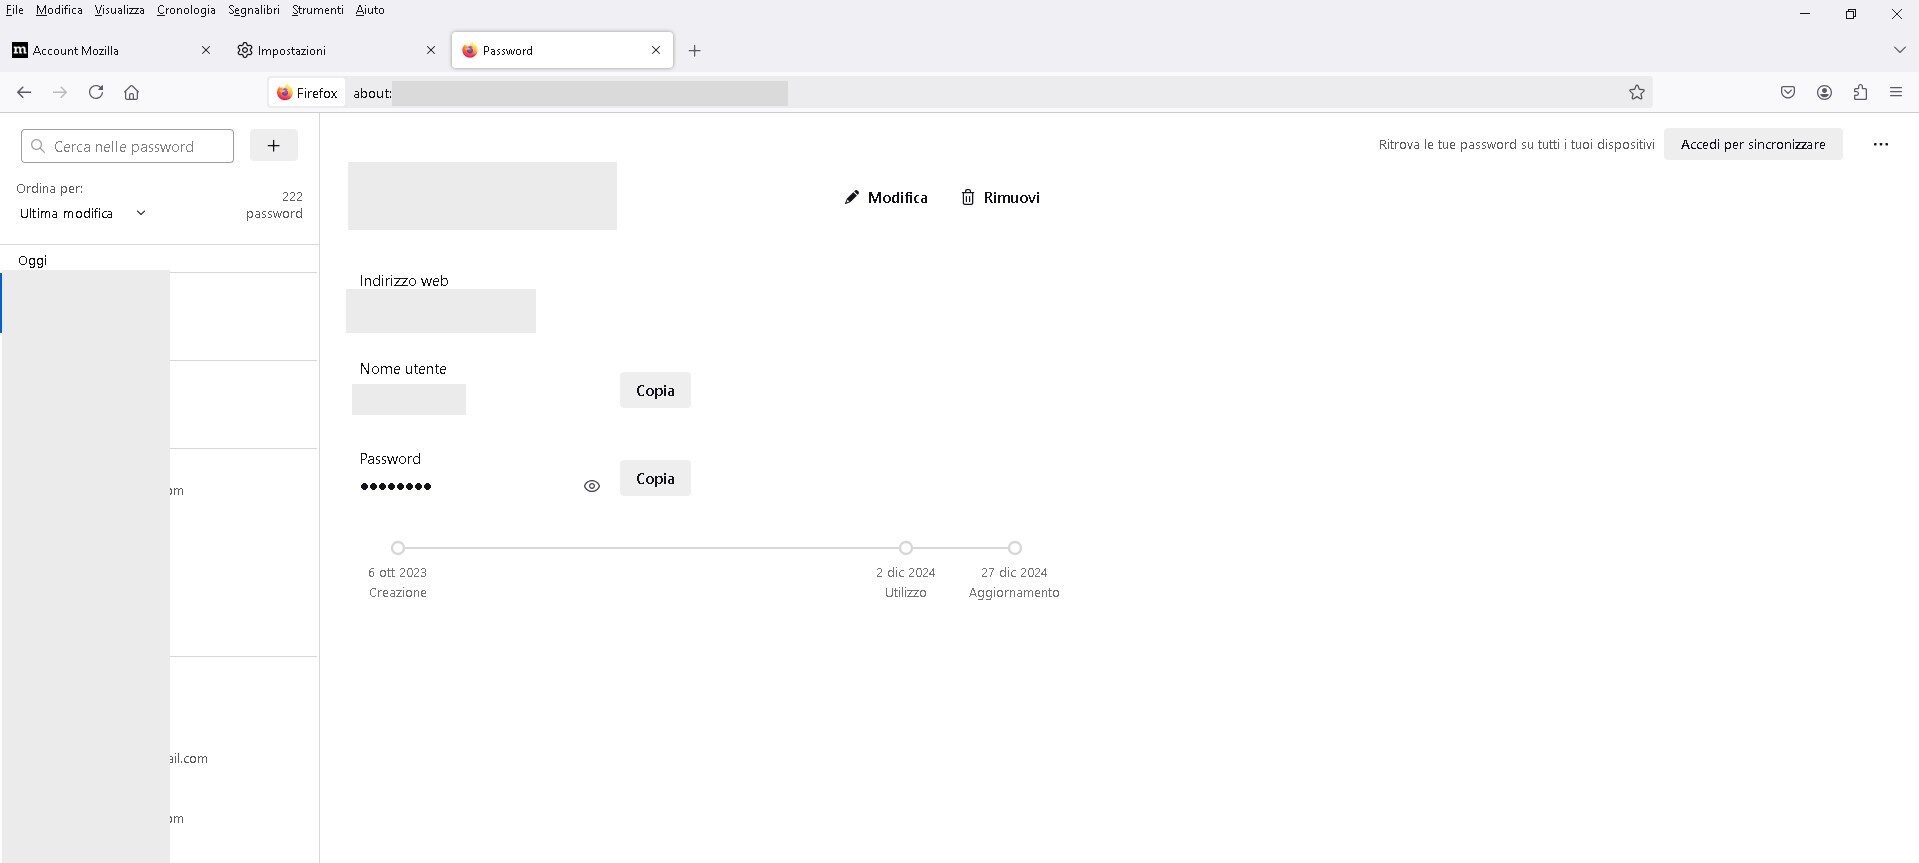The height and width of the screenshot is (863, 1919).
Task: Open the Firefox account icon
Action: [1824, 92]
